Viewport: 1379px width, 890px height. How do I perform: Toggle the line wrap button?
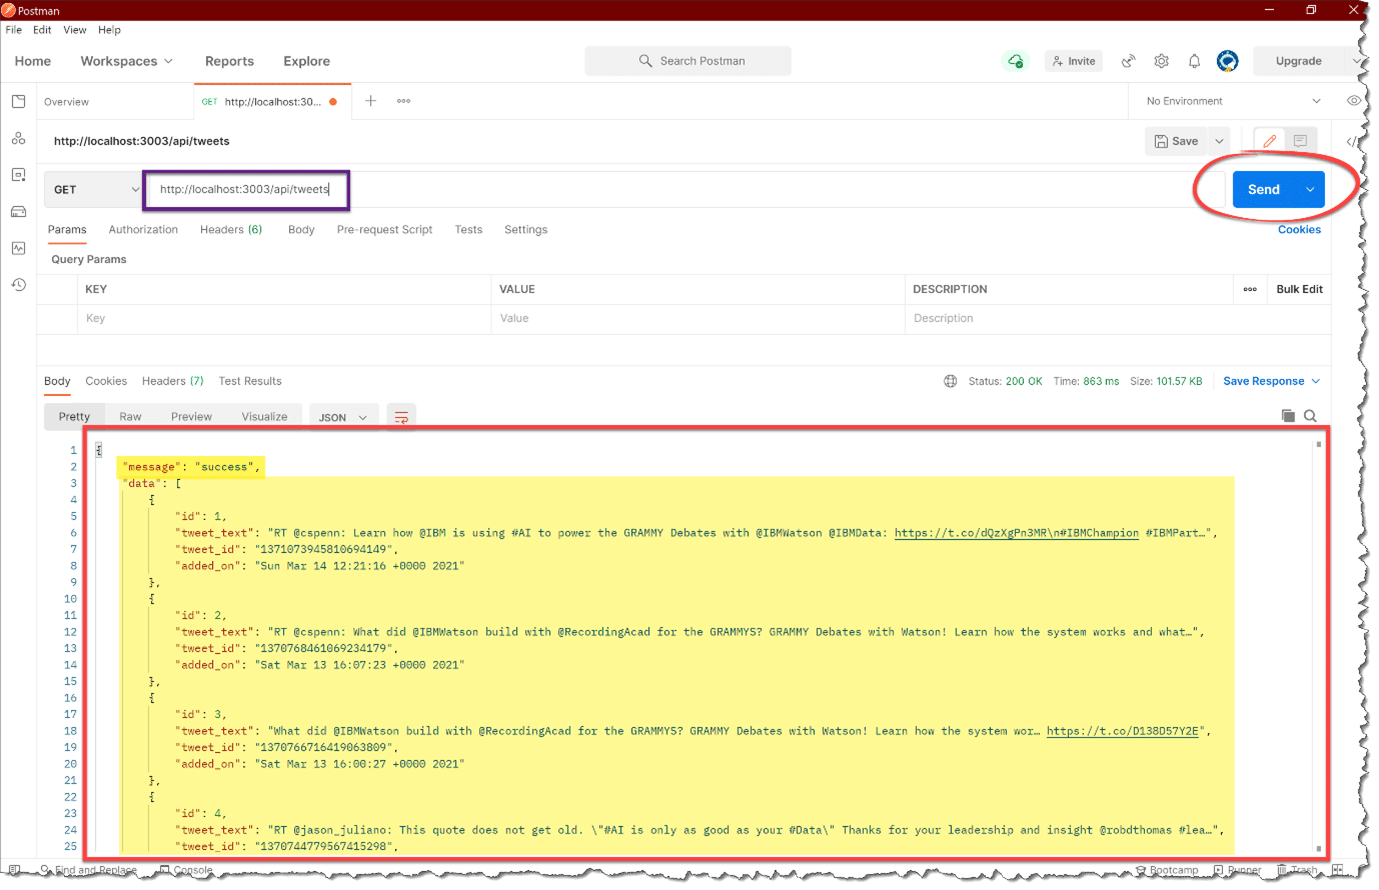401,417
